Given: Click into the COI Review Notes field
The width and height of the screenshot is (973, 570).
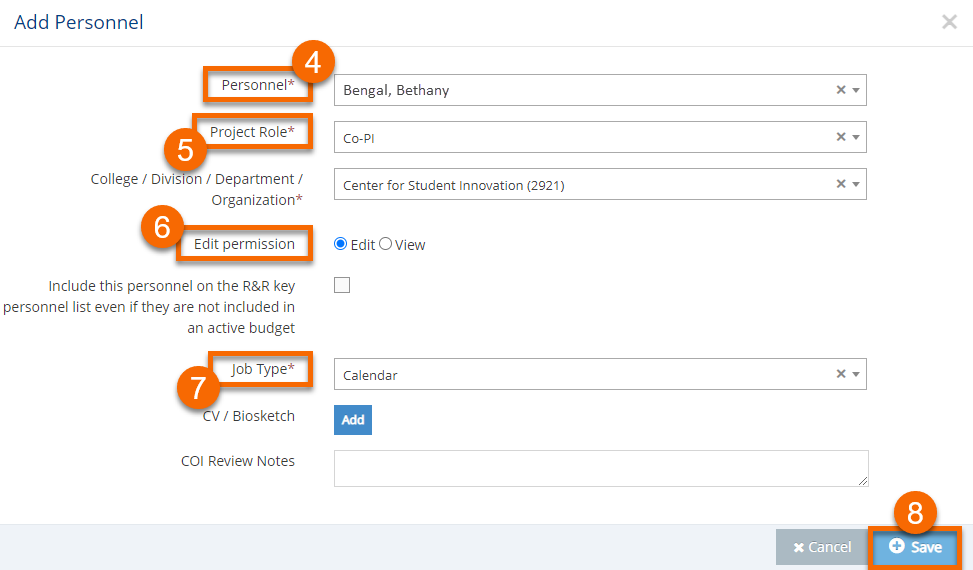Looking at the screenshot, I should tap(600, 468).
